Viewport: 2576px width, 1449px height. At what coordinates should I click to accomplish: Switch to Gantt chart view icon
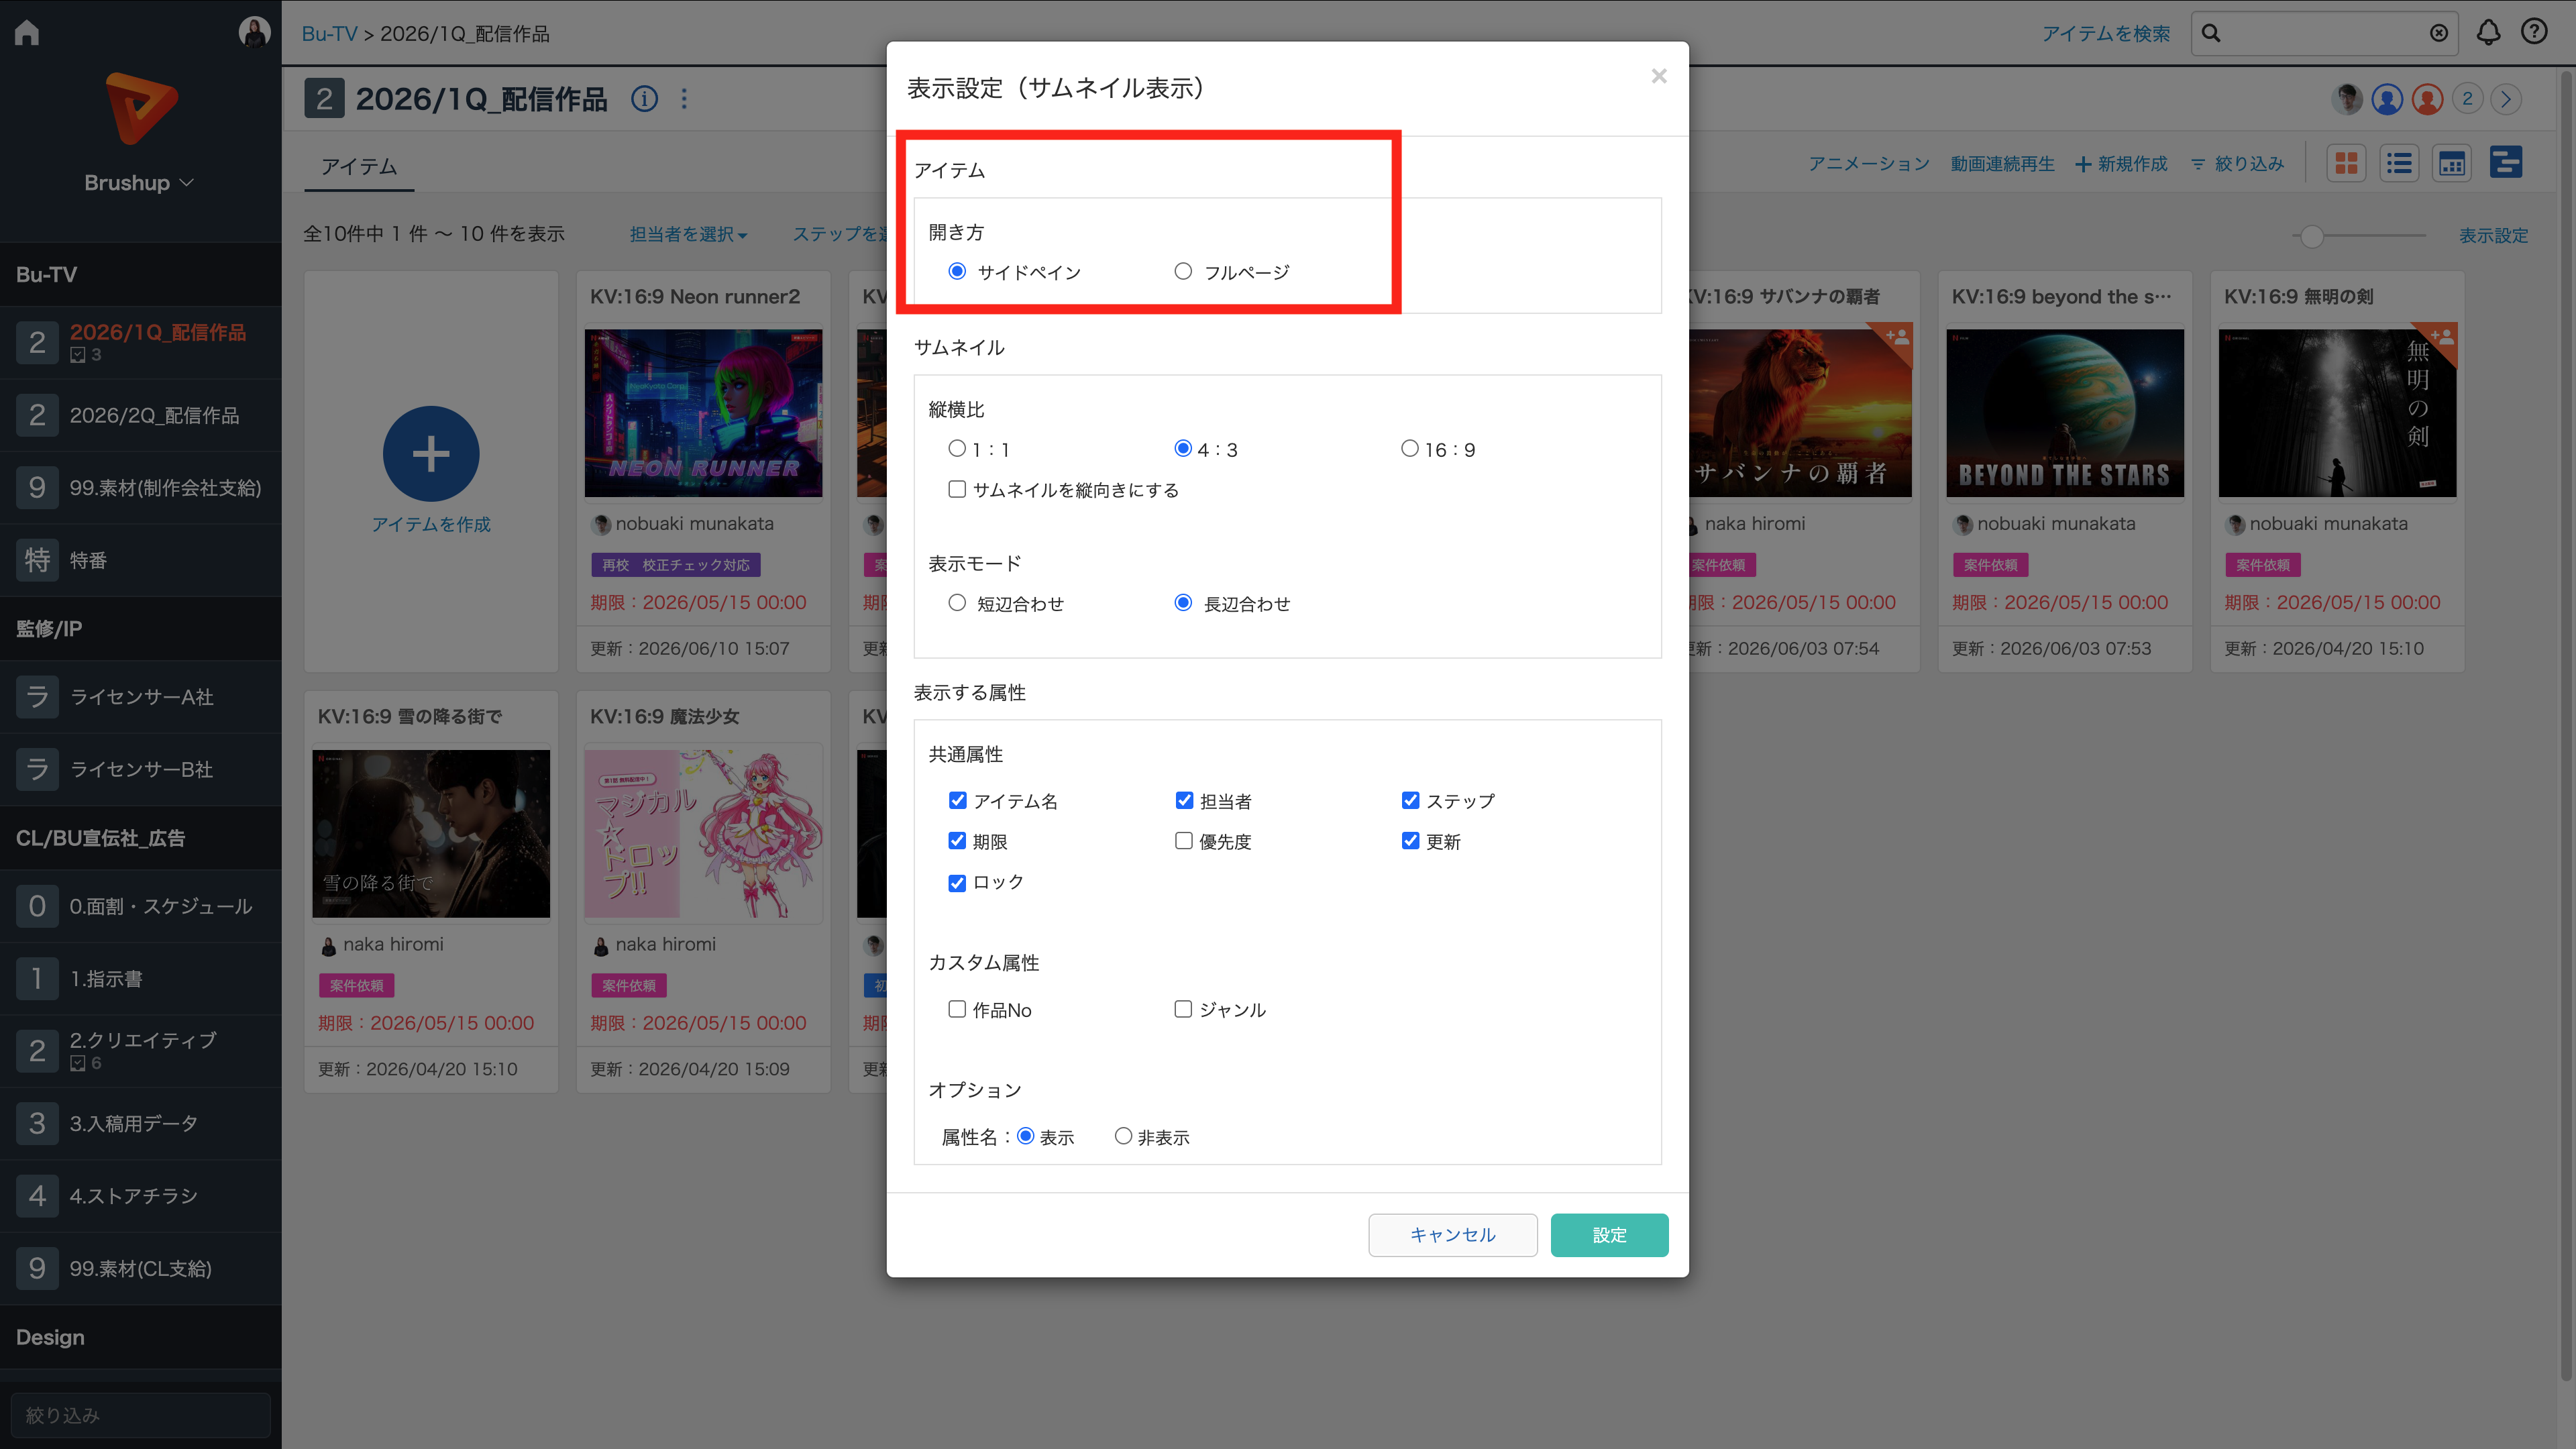(x=2505, y=163)
